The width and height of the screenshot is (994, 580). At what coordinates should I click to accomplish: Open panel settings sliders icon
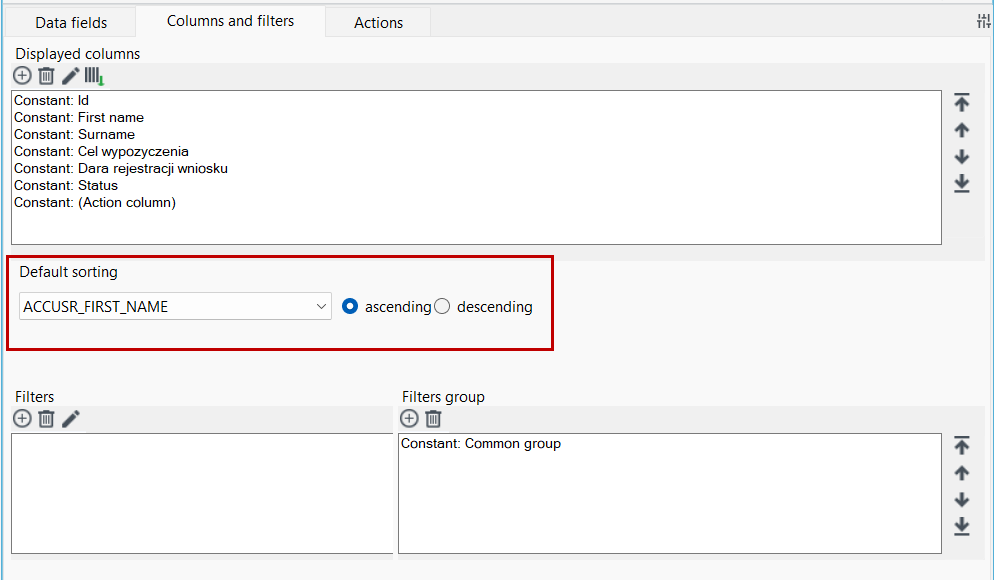tap(983, 22)
